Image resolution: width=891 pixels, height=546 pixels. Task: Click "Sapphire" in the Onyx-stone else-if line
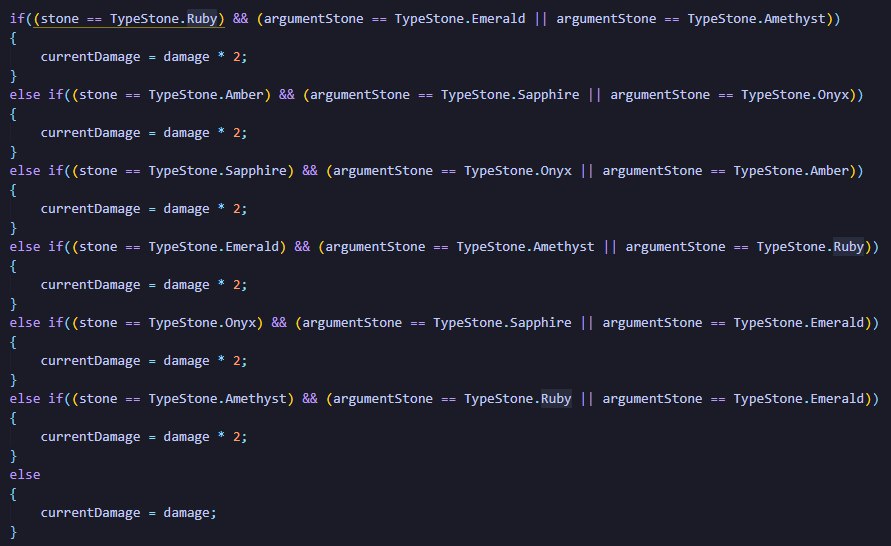coord(540,323)
